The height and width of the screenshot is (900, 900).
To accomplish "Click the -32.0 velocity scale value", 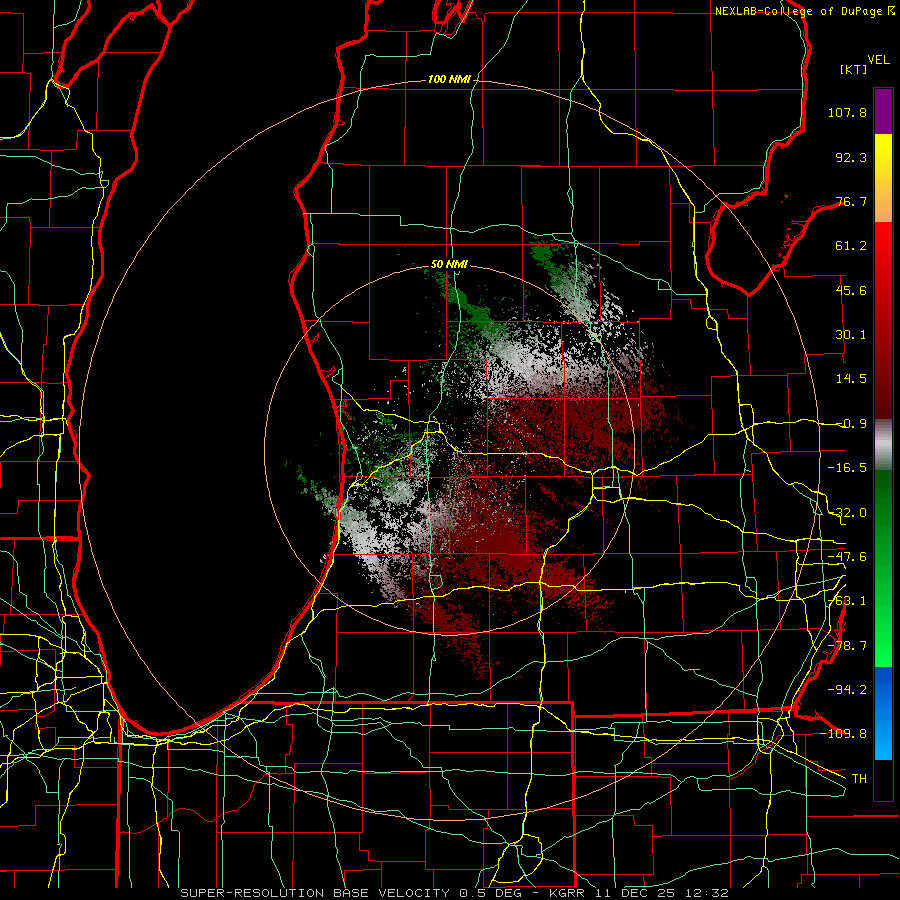I will click(847, 513).
